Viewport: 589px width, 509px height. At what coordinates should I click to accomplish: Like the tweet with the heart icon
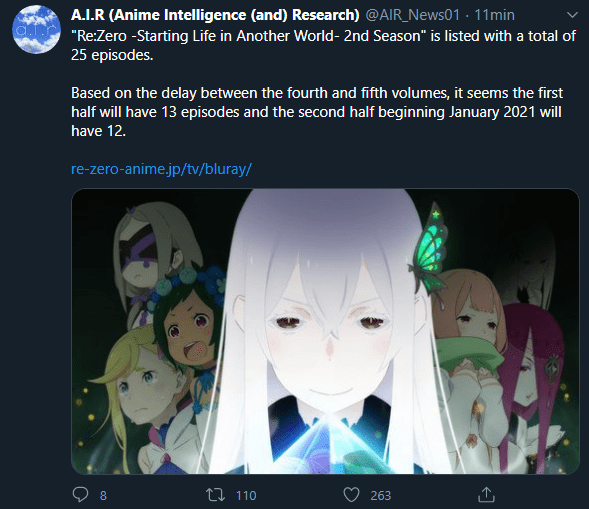pos(352,495)
